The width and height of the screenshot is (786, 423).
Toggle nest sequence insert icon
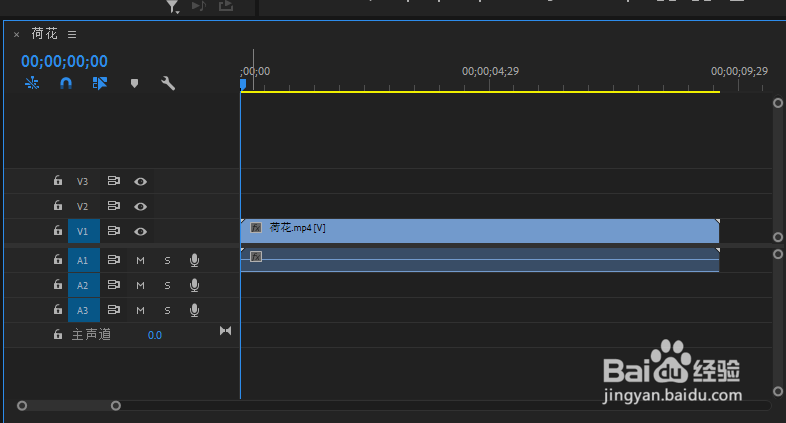point(32,85)
